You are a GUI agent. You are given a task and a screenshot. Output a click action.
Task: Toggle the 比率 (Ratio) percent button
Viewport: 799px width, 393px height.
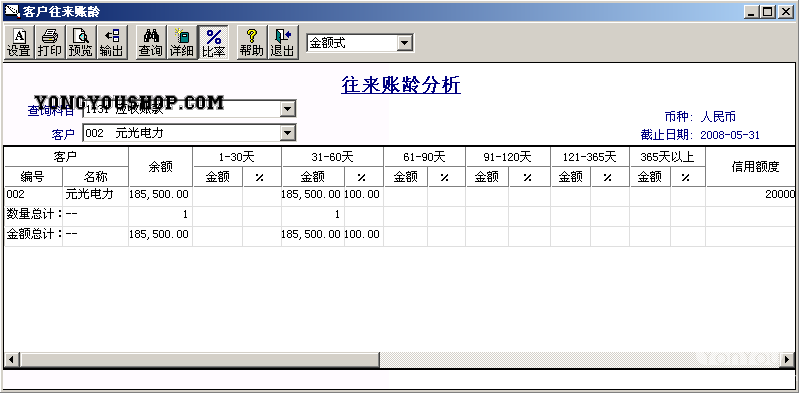[213, 43]
